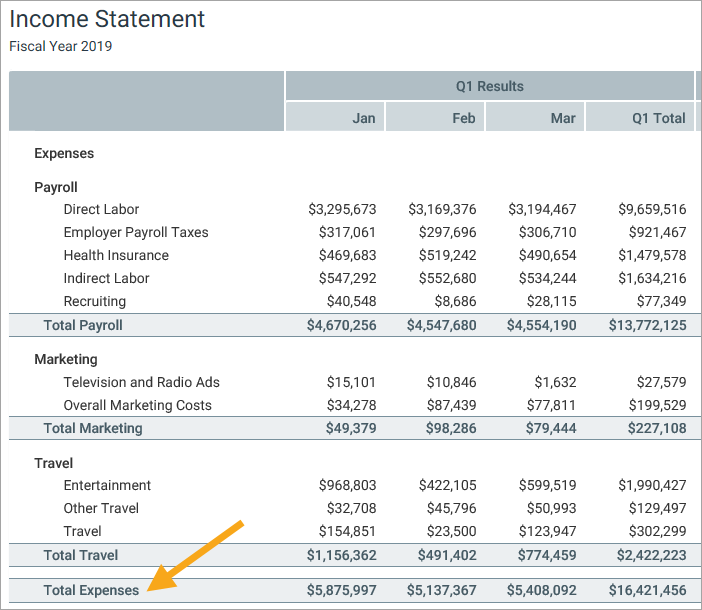Select the Entertainment row label
The image size is (702, 610).
pos(107,485)
